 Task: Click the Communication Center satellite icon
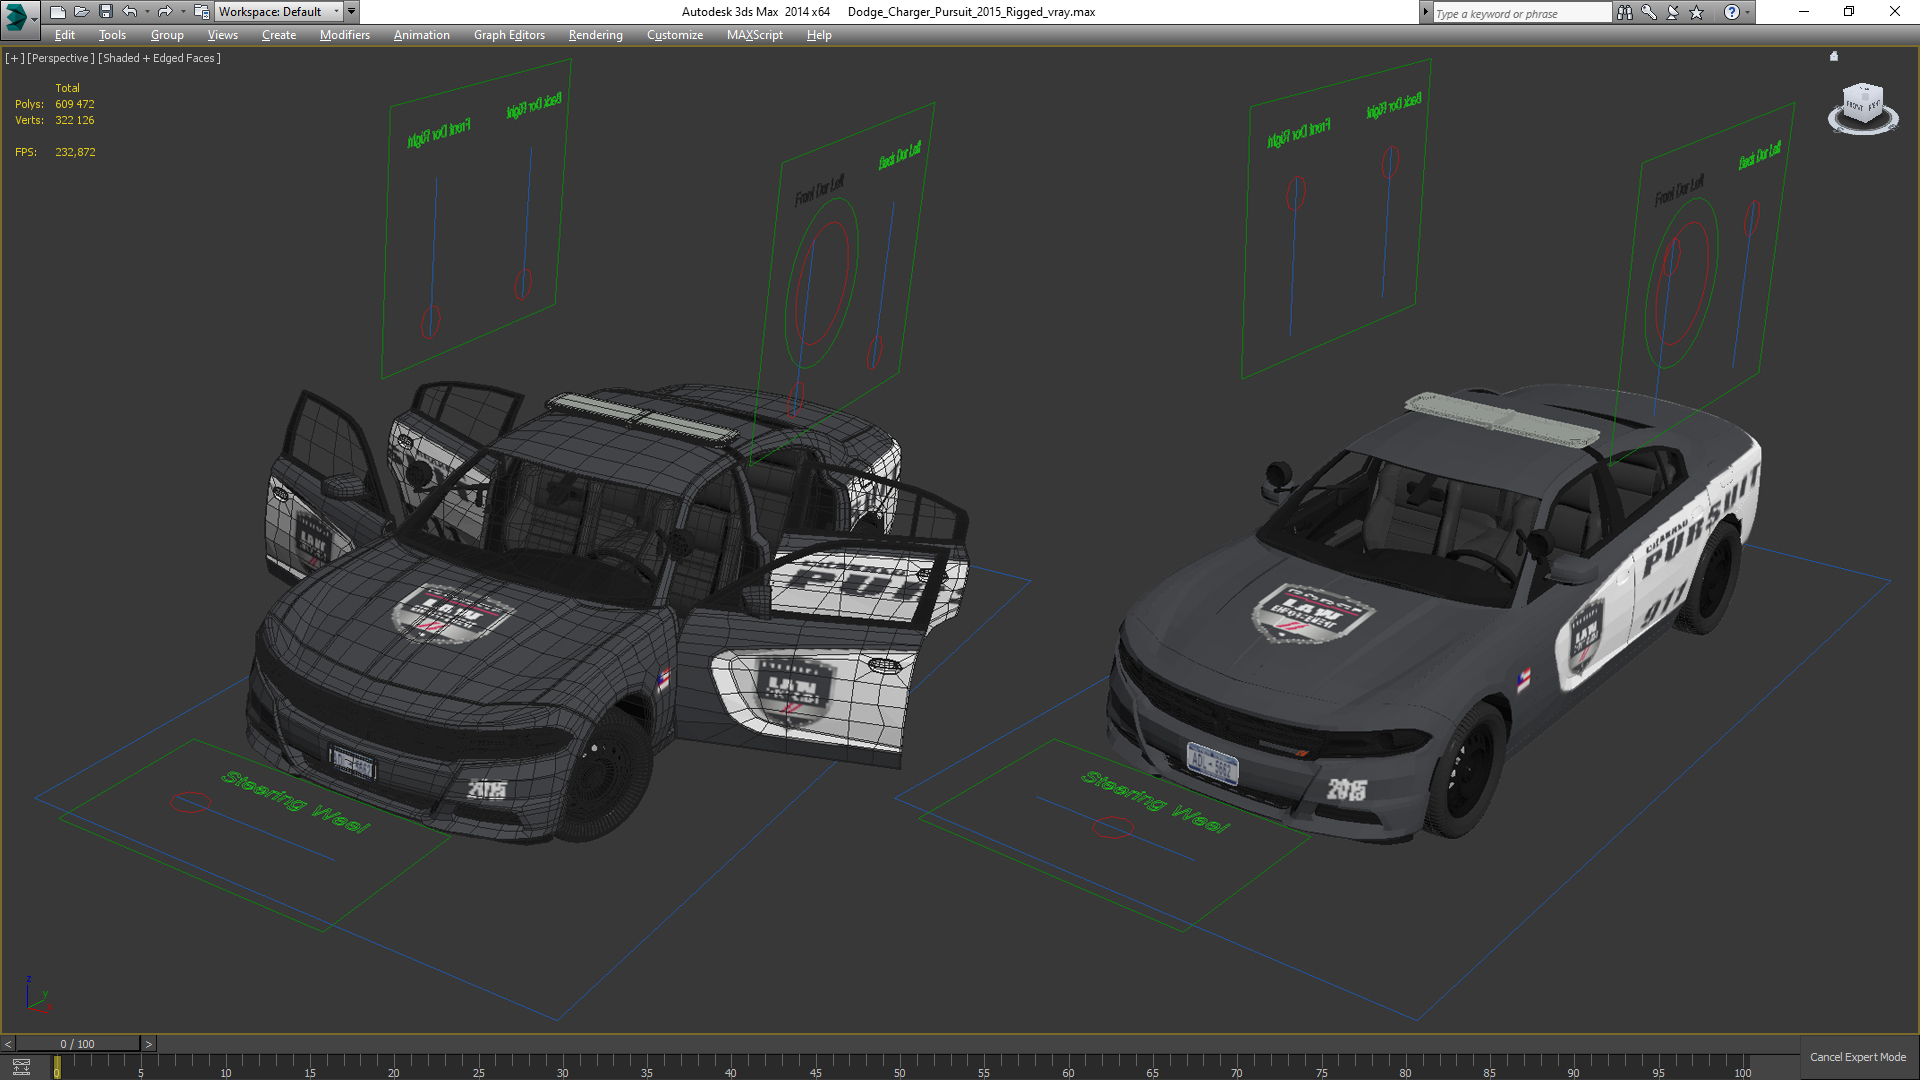(1673, 12)
